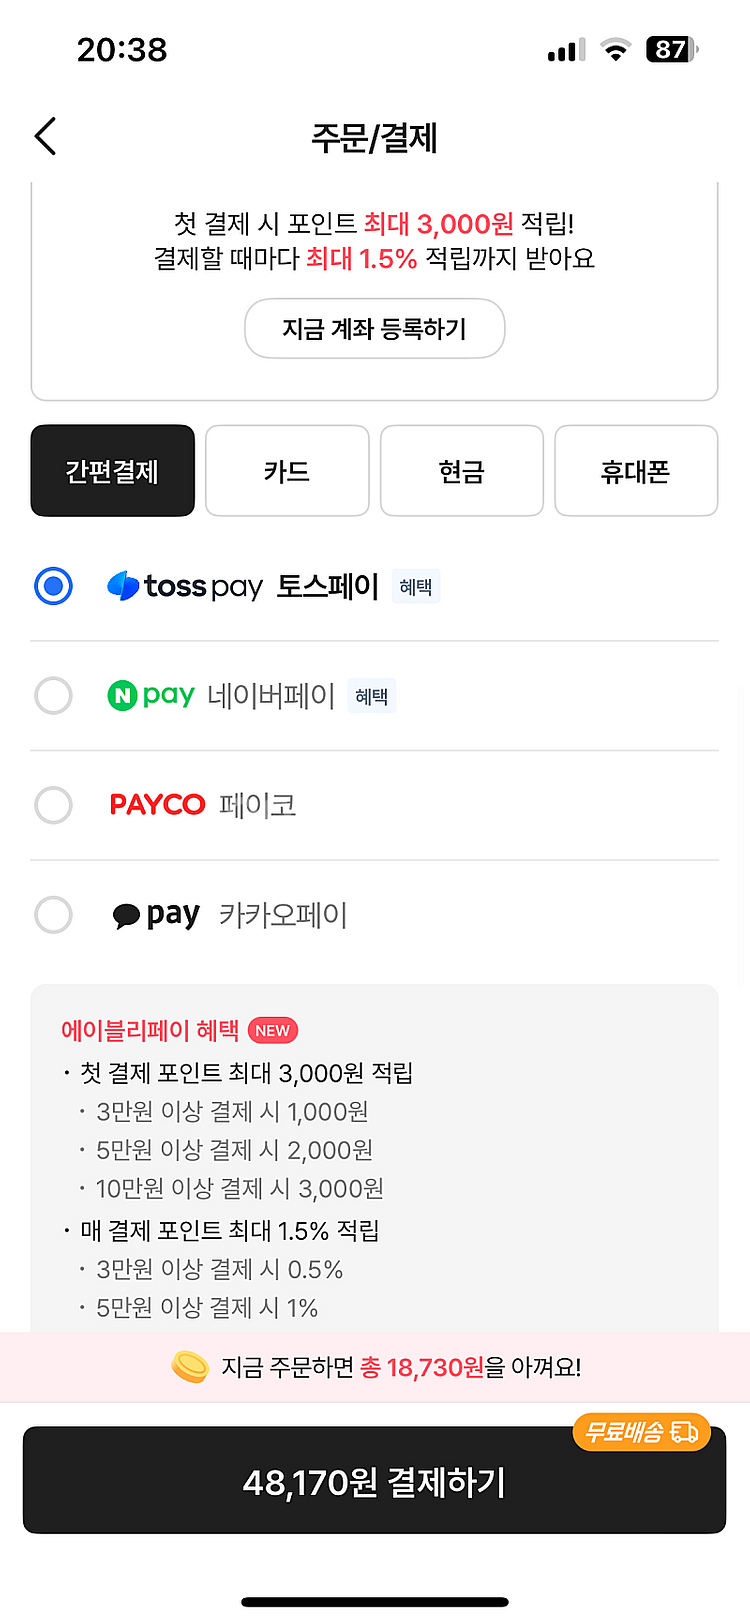Select the 페이코 radio button
This screenshot has width=750, height=1623.
[53, 805]
